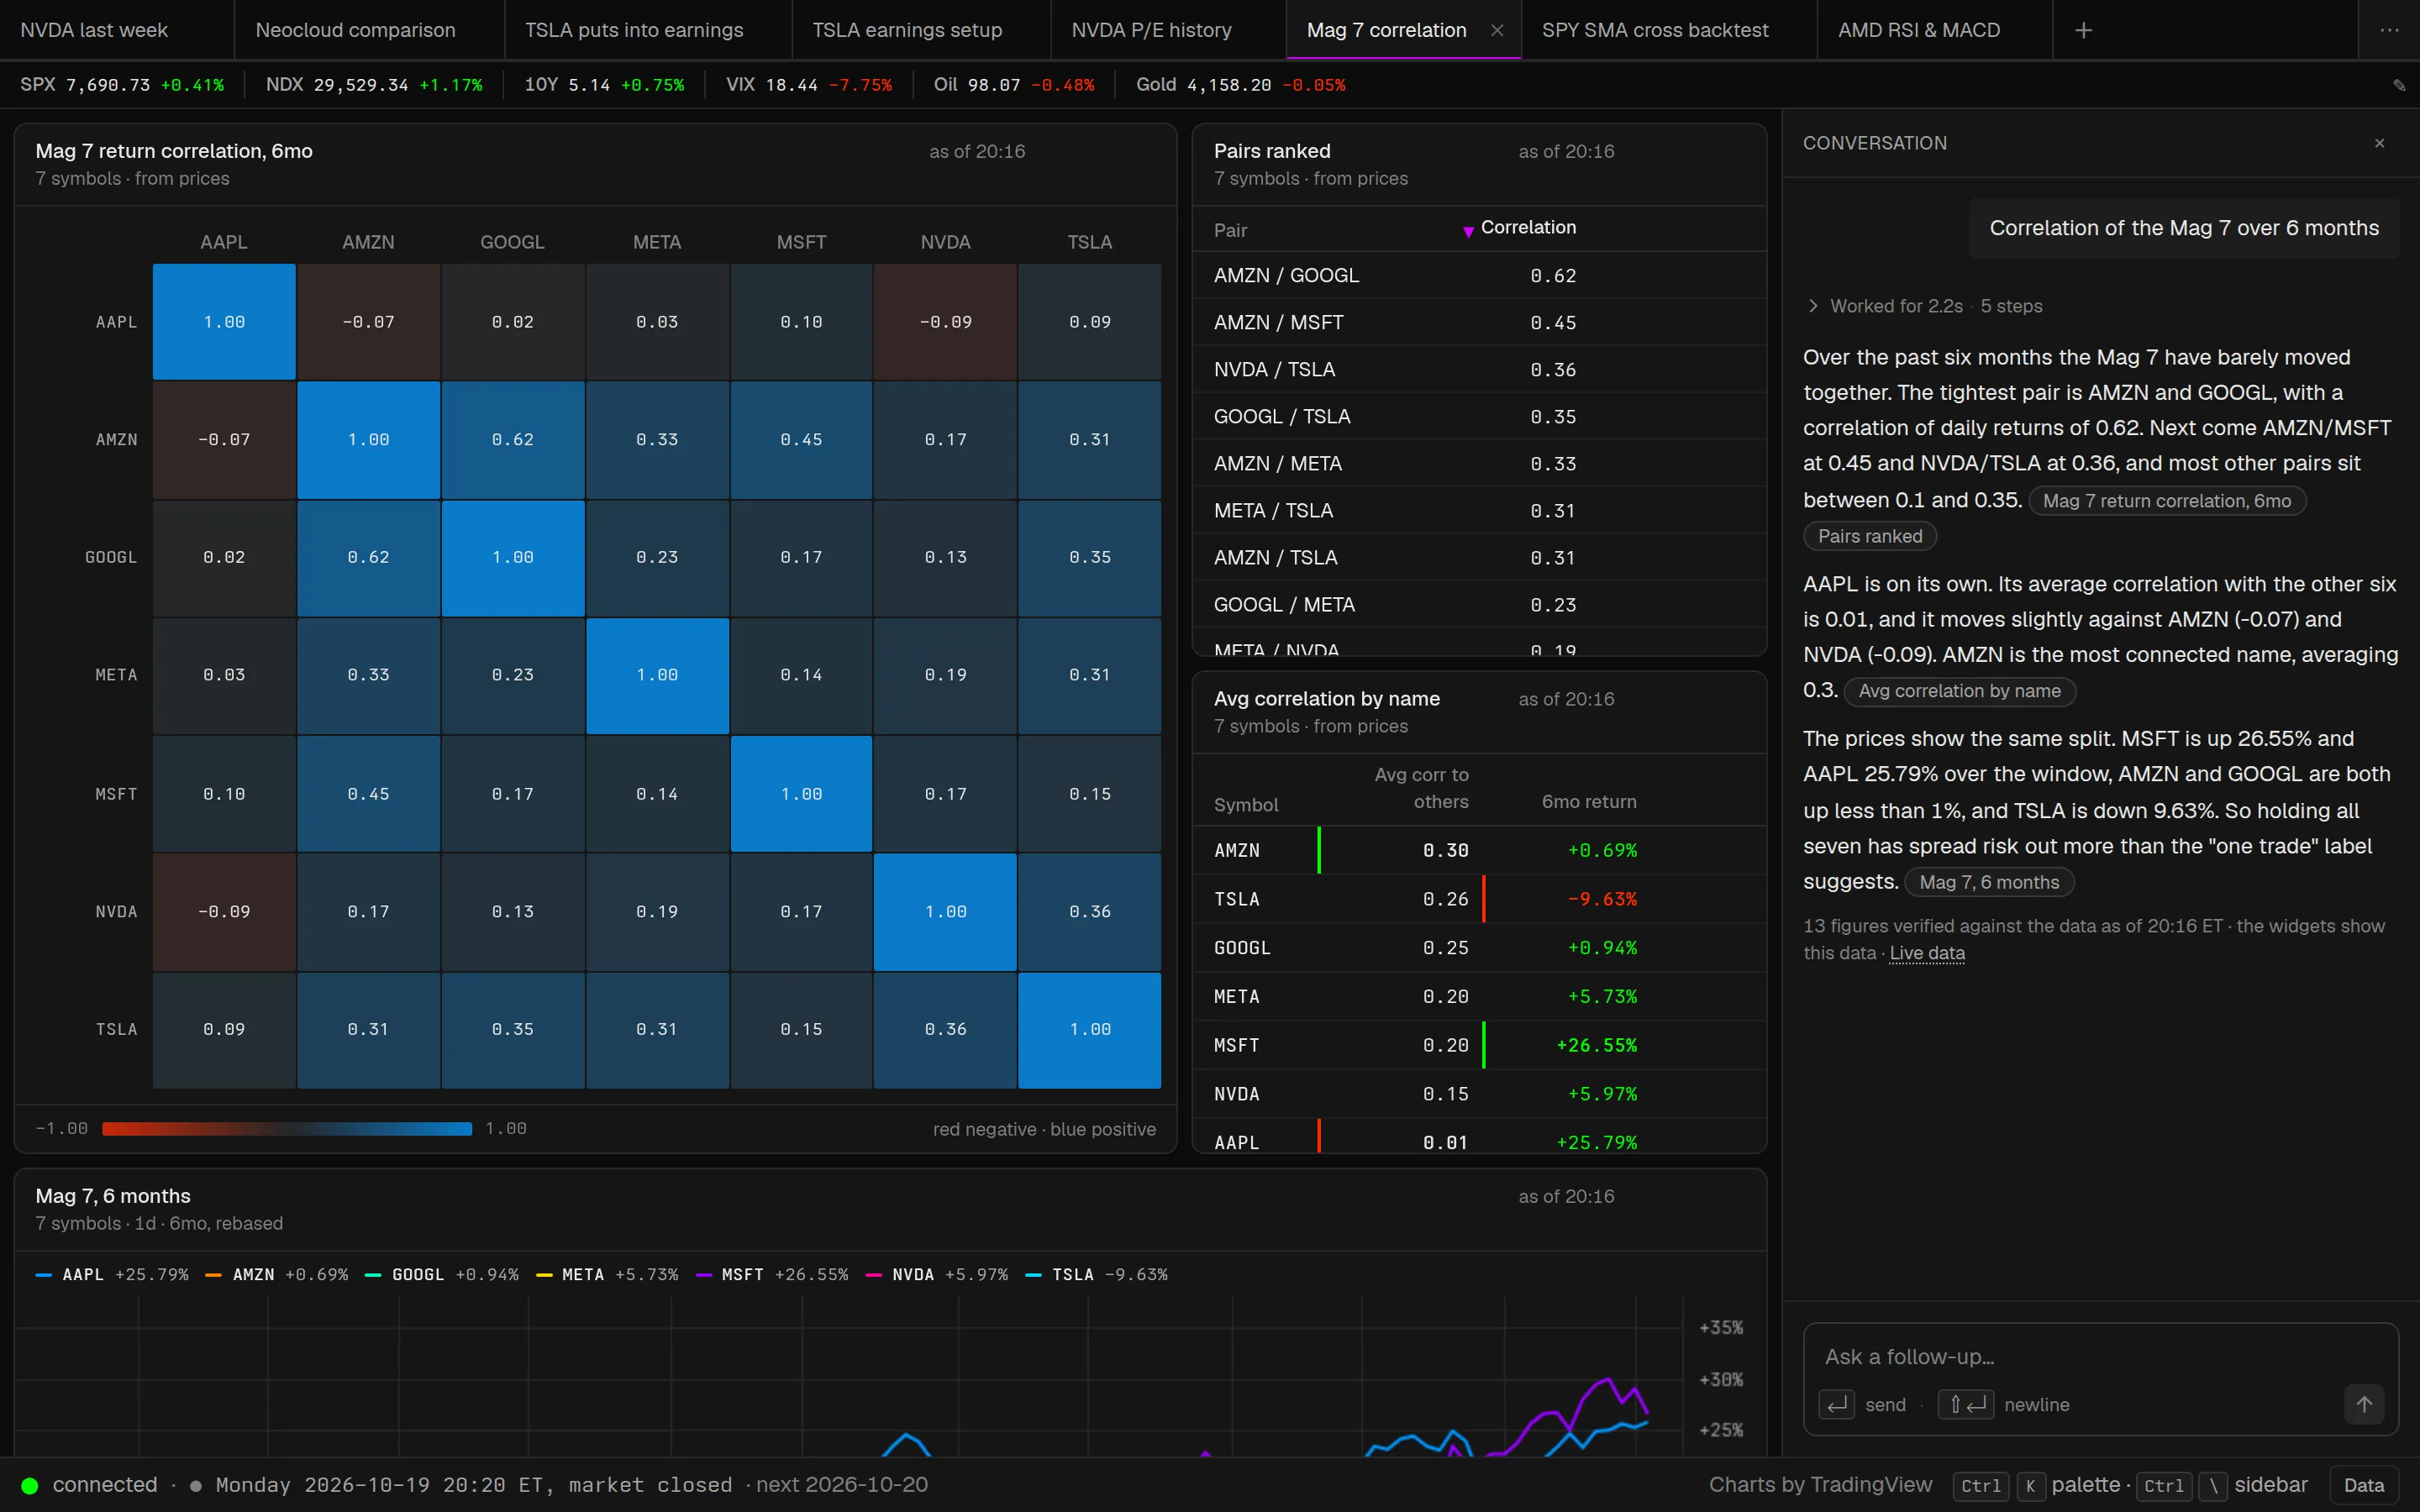
Task: Sort by the Correlation column header
Action: [1520, 228]
